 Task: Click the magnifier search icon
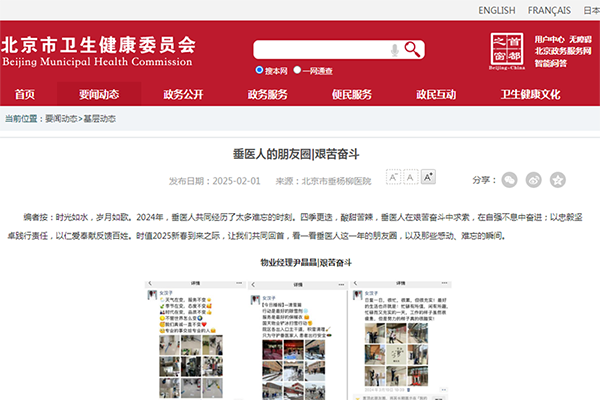point(413,50)
